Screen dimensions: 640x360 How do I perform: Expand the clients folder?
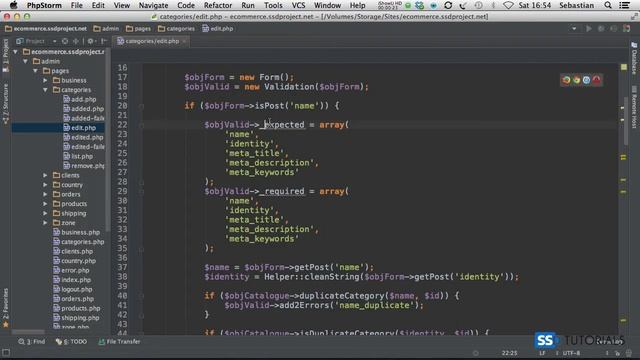pyautogui.click(x=45, y=176)
